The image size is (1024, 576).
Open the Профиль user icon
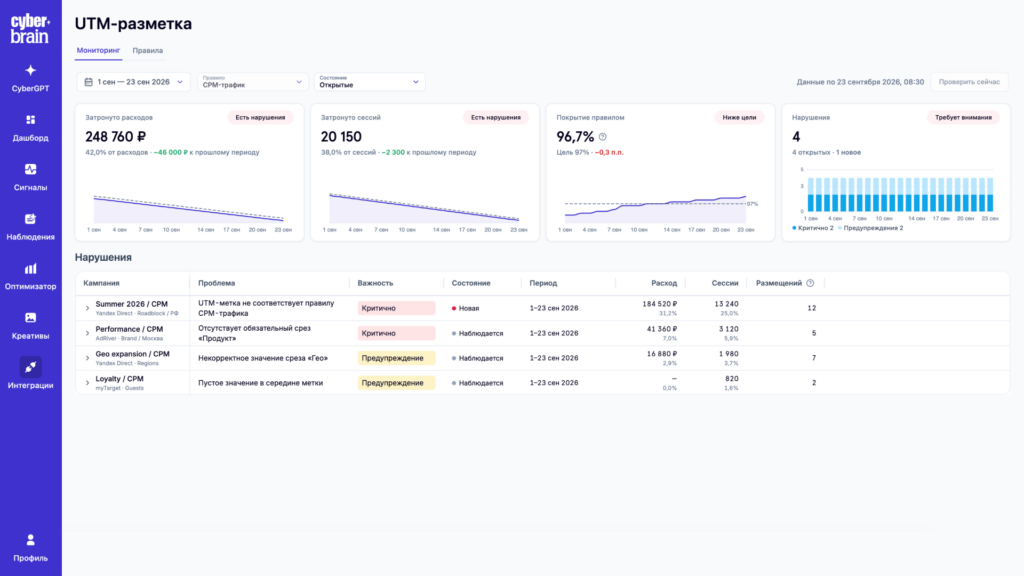pyautogui.click(x=31, y=540)
